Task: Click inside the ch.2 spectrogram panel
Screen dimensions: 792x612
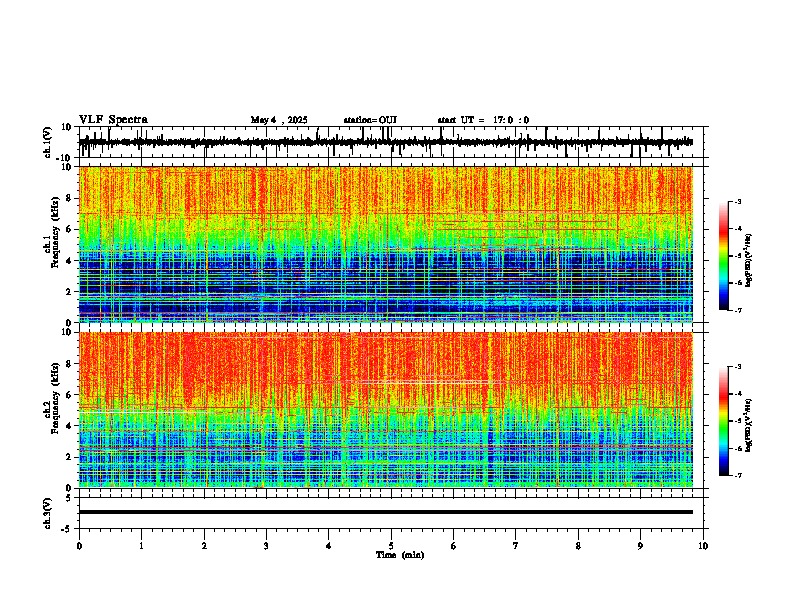Action: 385,410
